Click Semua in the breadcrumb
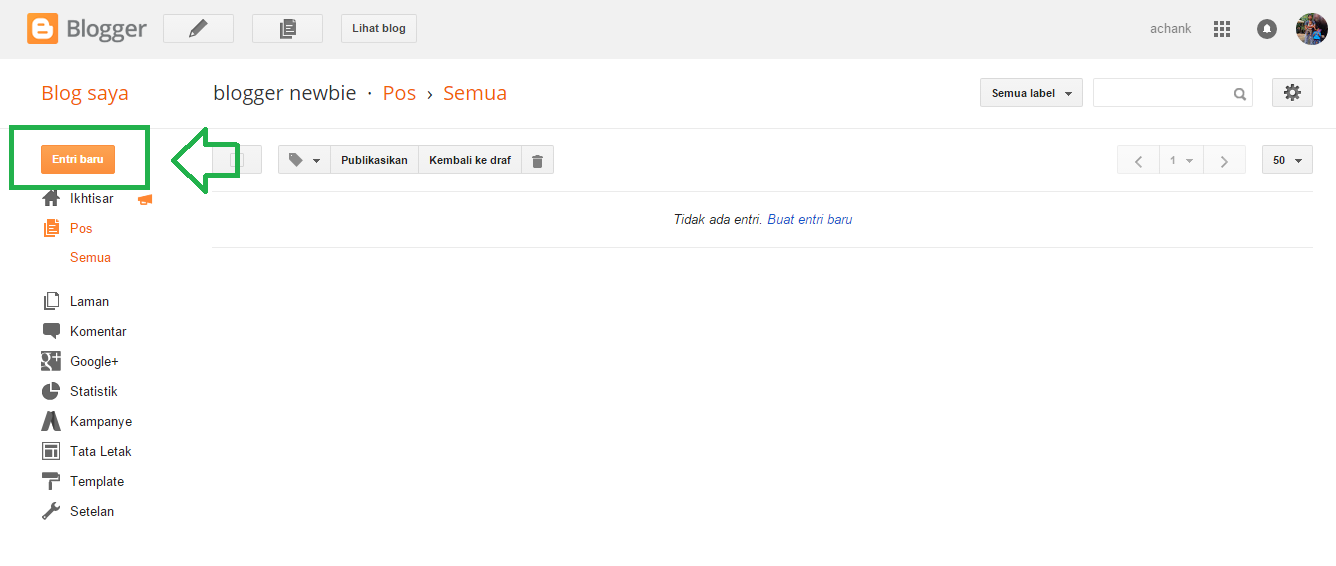This screenshot has width=1336, height=566. point(475,93)
